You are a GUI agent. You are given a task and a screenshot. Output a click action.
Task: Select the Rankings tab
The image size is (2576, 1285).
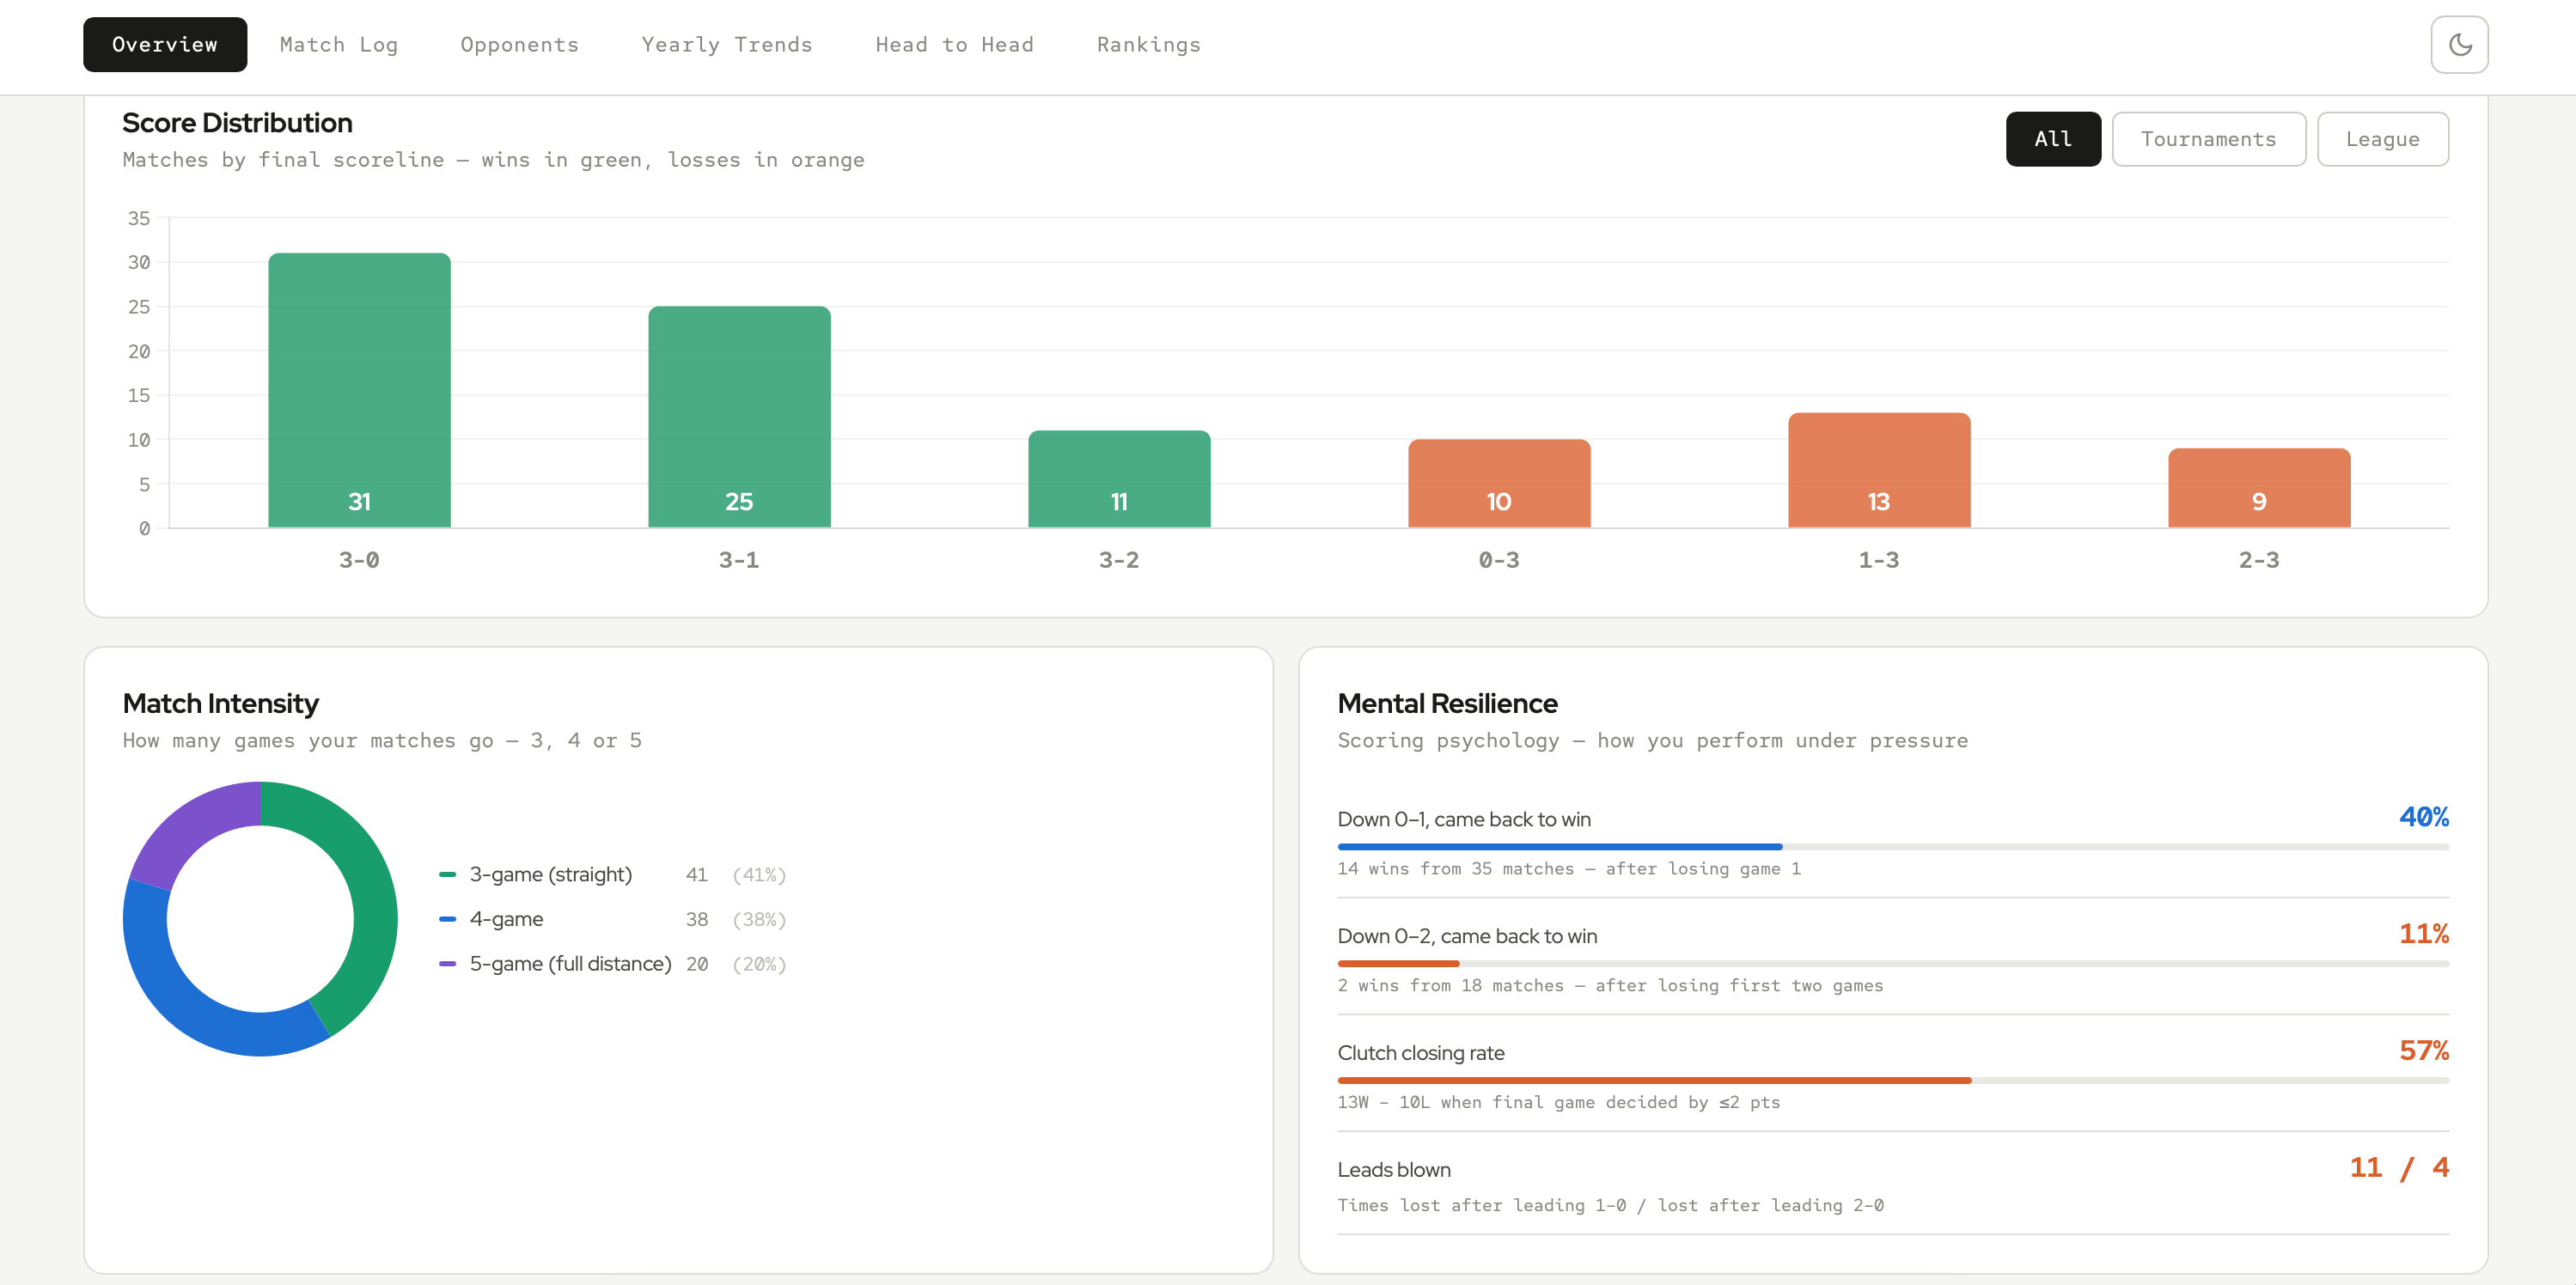pos(1148,45)
